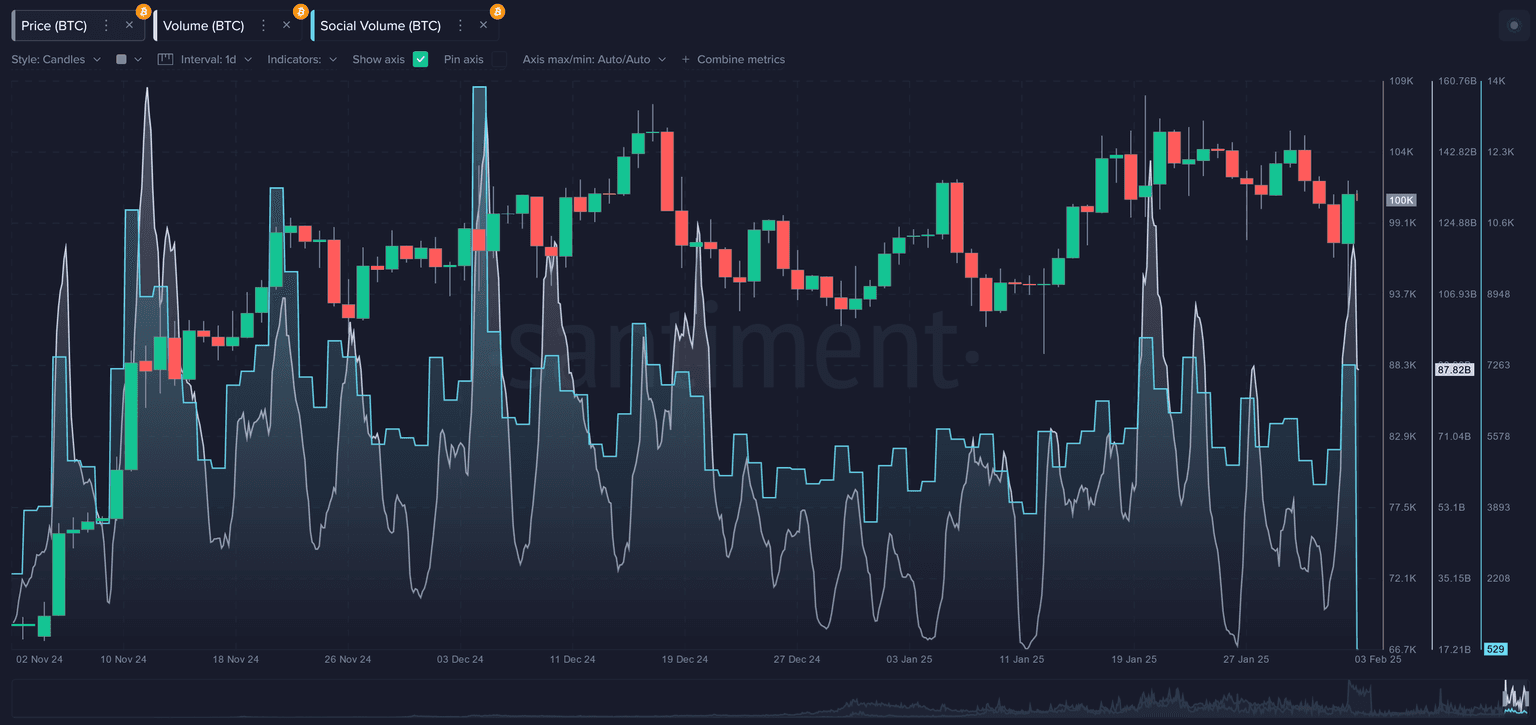Open the Volume (BTC) three-dot options menu

click(x=263, y=26)
